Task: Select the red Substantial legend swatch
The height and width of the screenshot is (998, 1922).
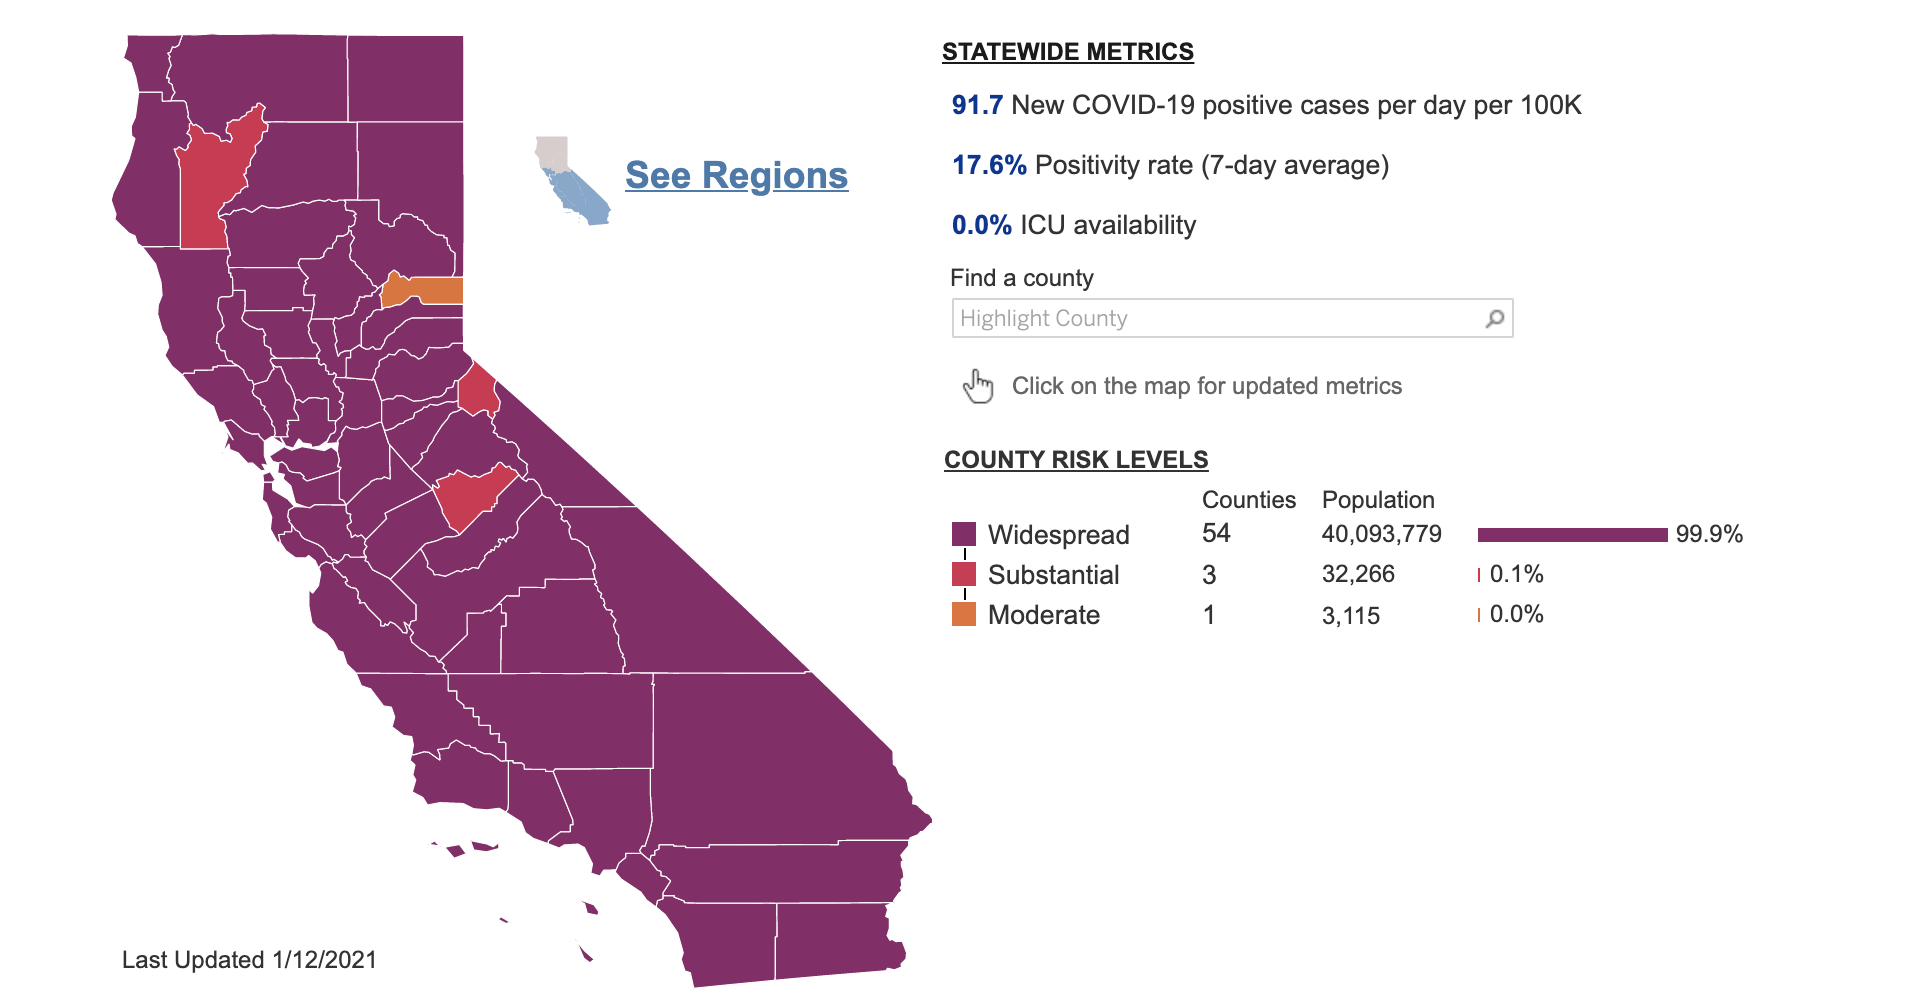Action: [964, 574]
